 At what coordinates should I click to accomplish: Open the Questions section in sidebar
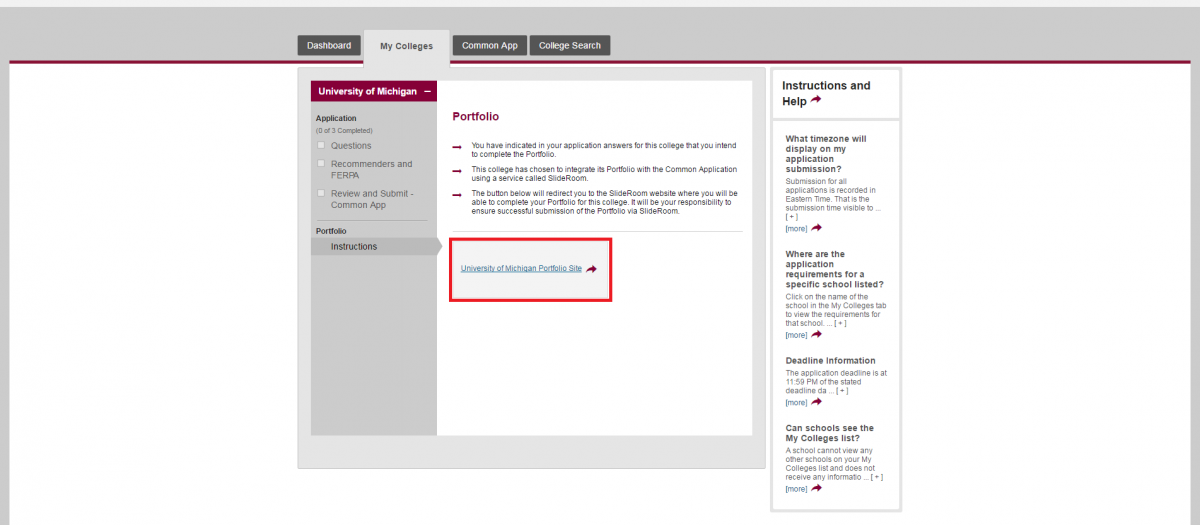tap(351, 146)
